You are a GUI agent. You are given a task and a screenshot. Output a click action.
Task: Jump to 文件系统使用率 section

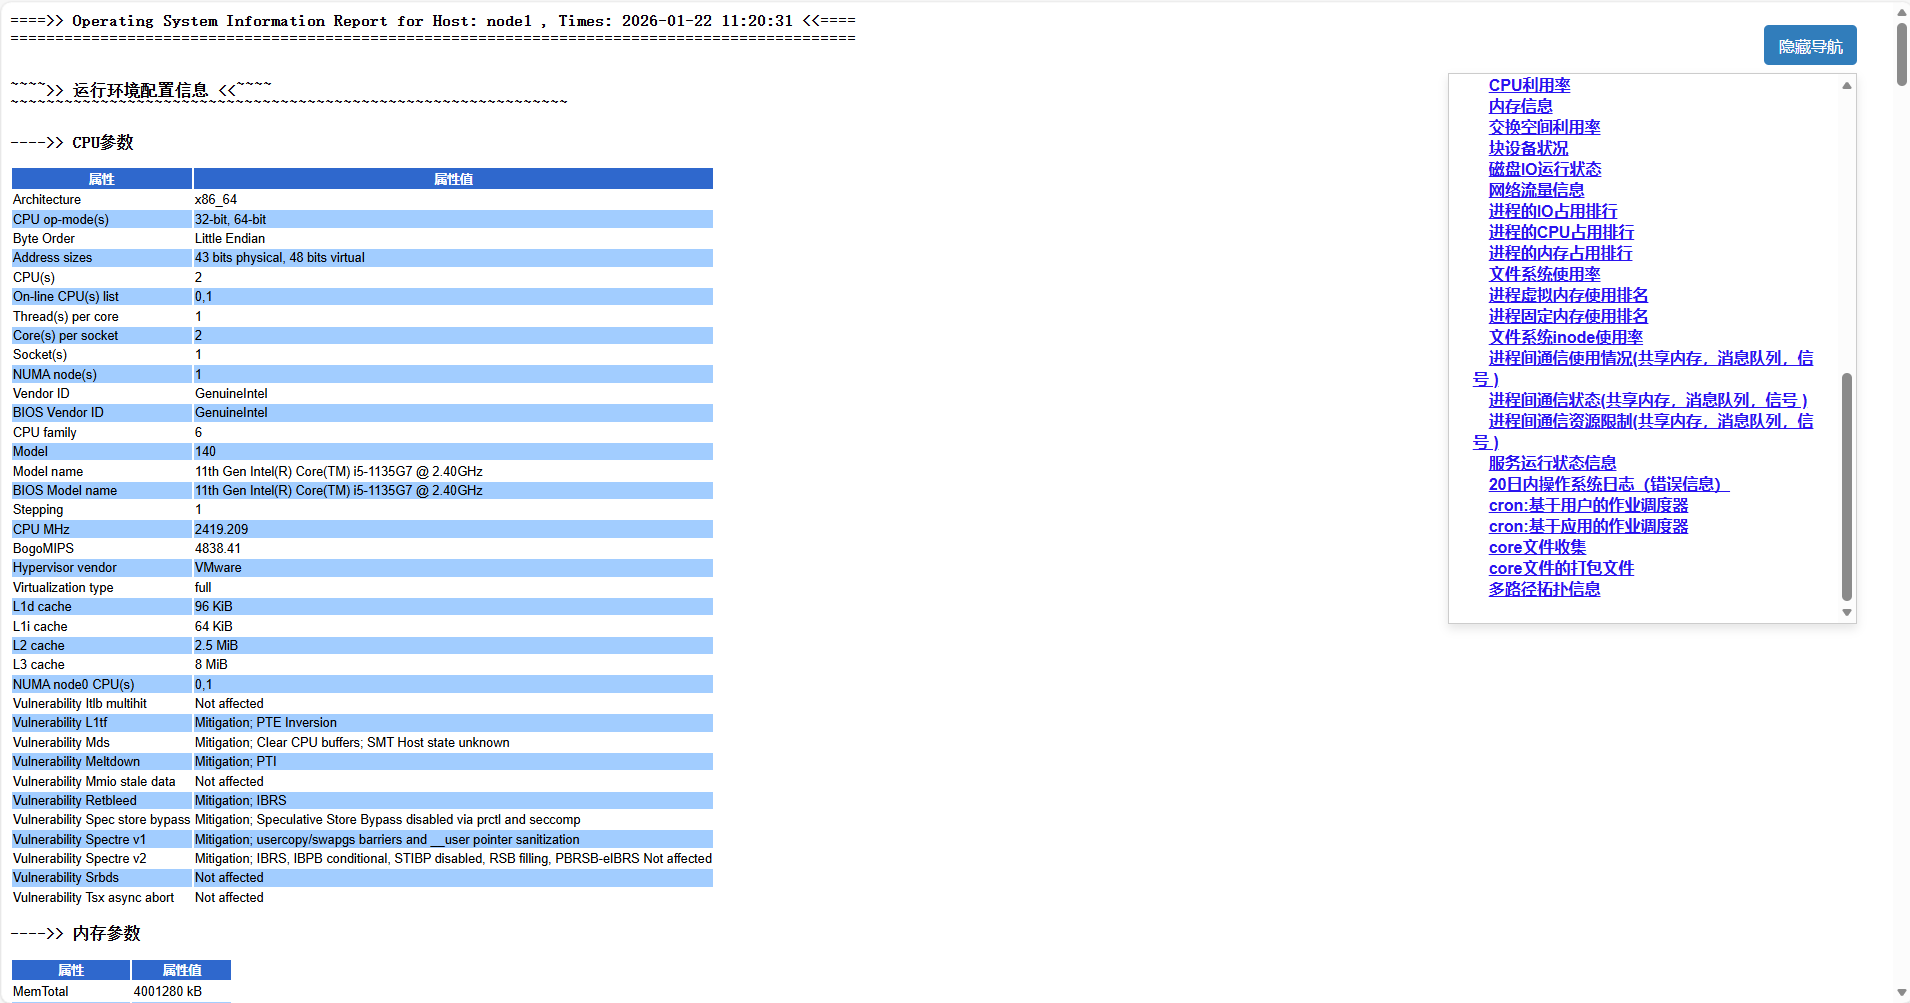(1544, 275)
